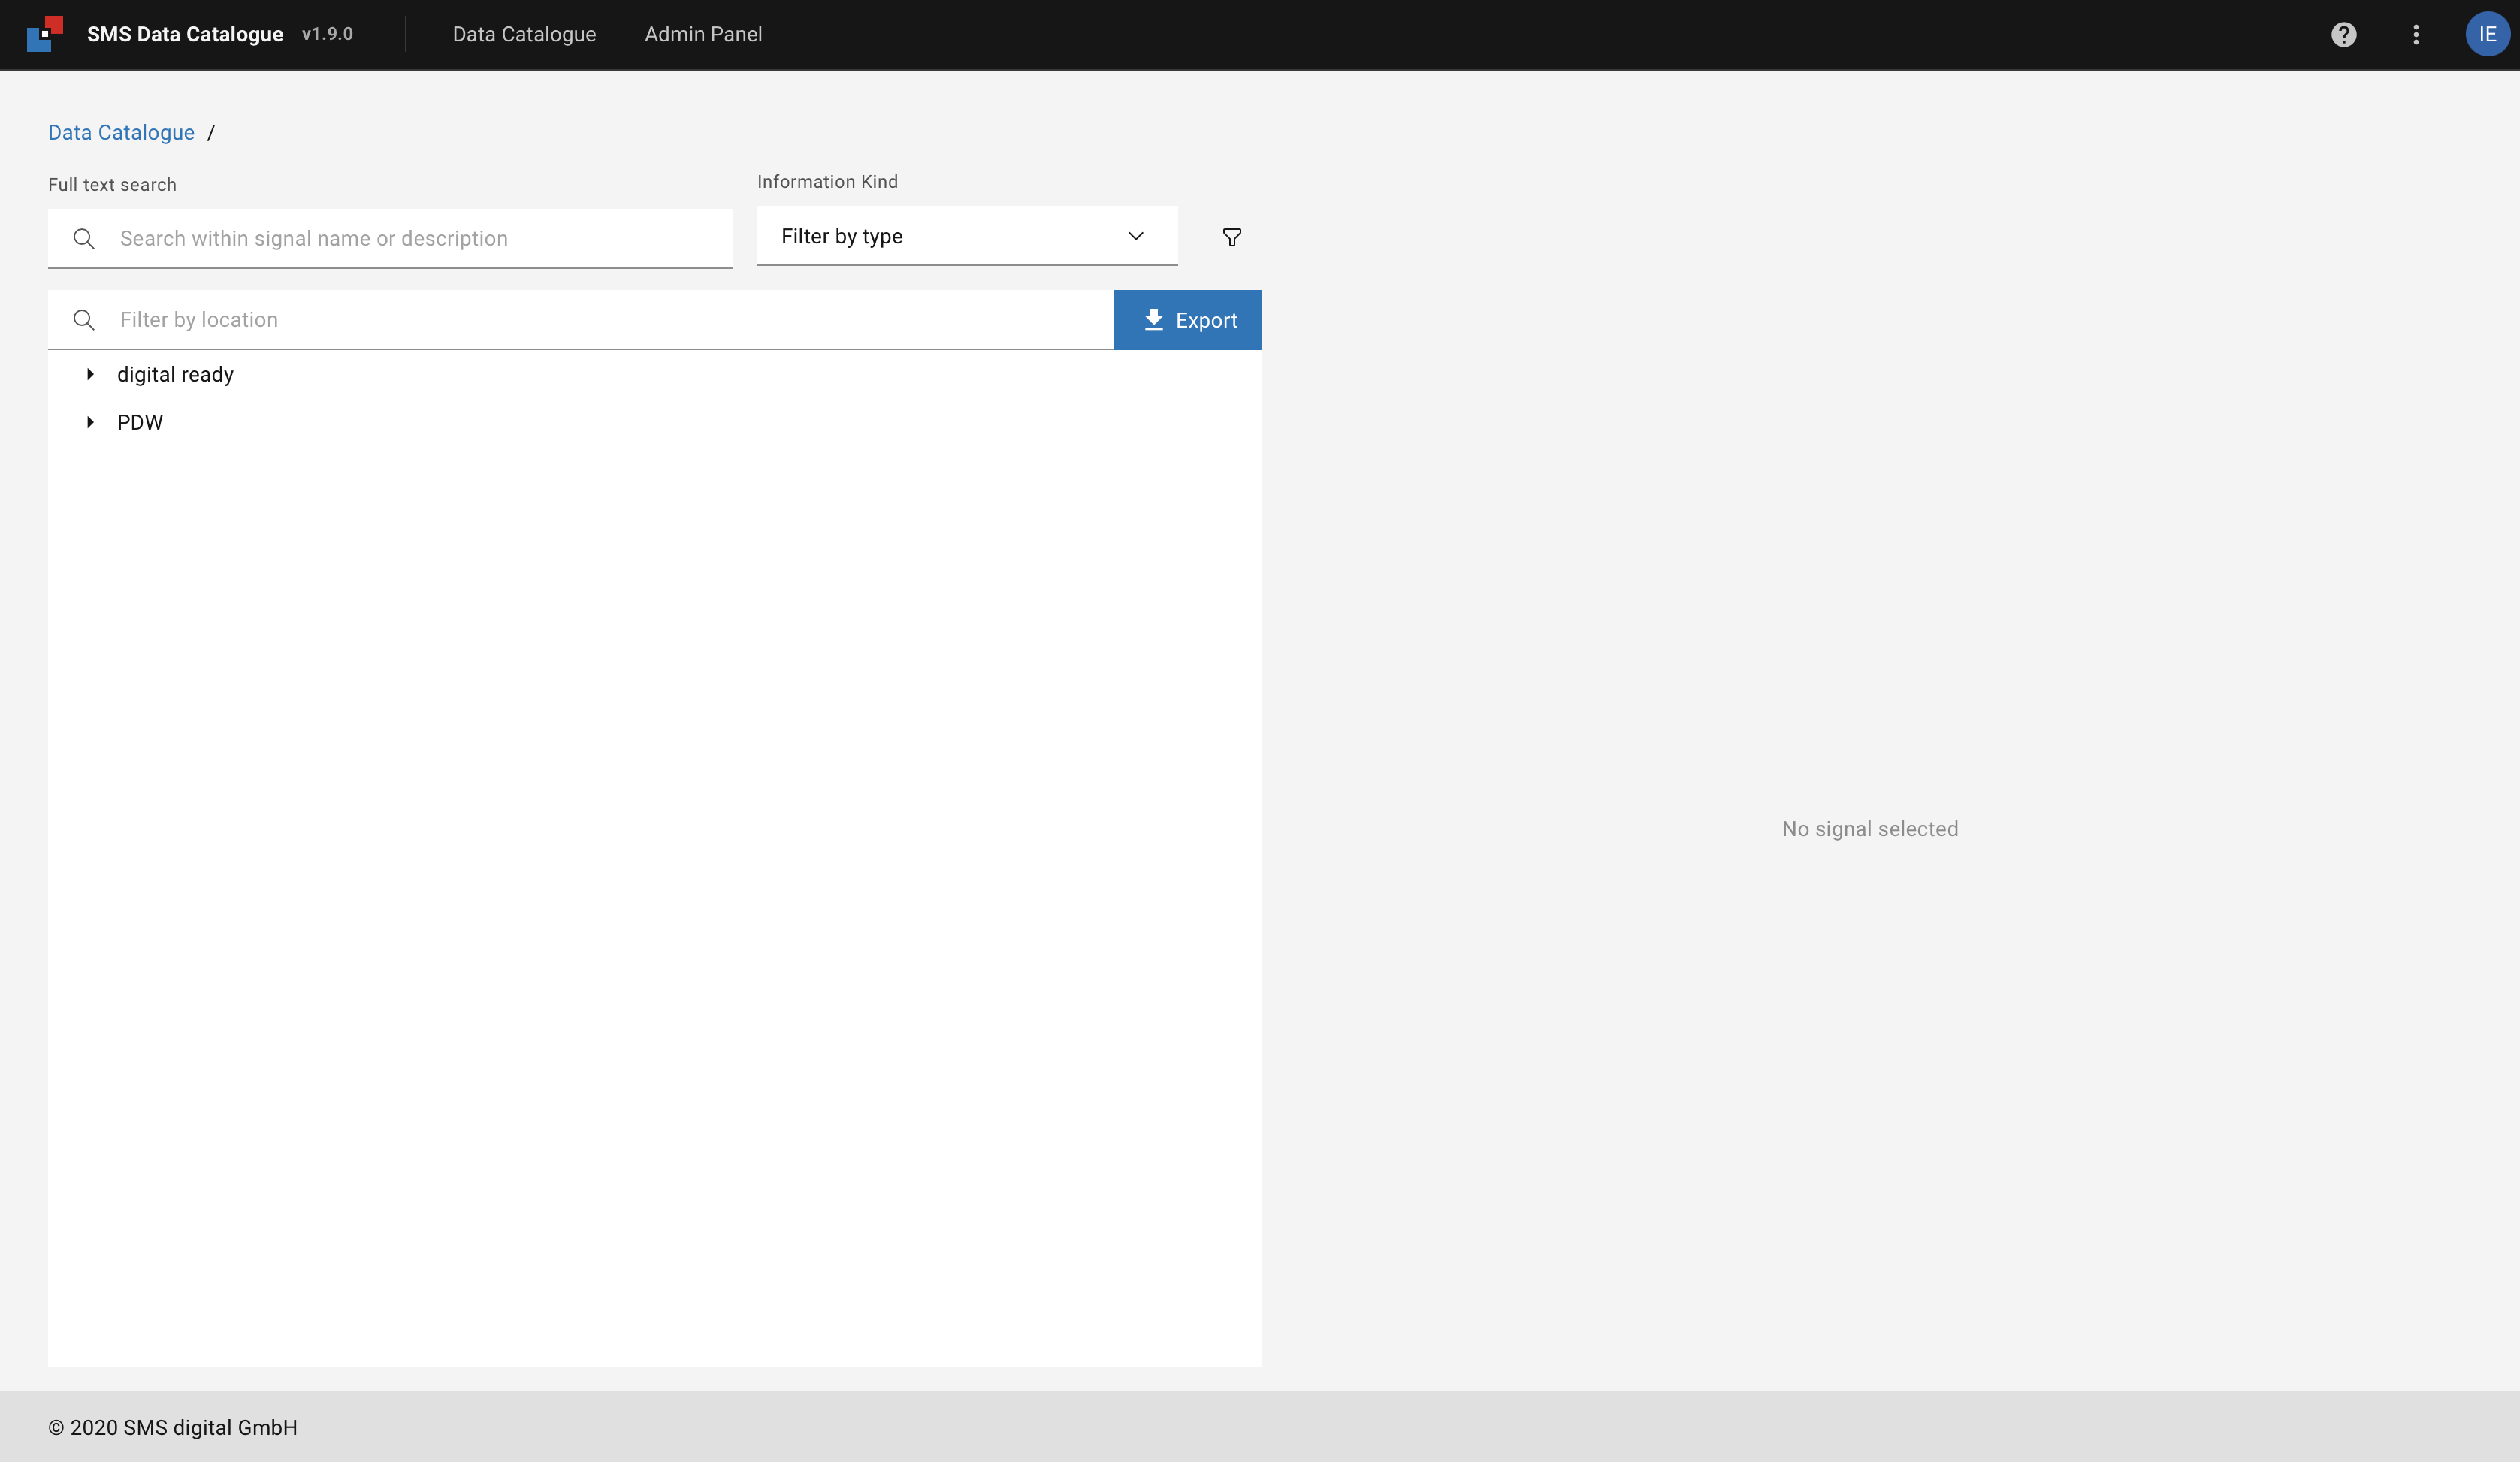The width and height of the screenshot is (2520, 1462).
Task: Click the SMS logo icon
Action: (45, 34)
